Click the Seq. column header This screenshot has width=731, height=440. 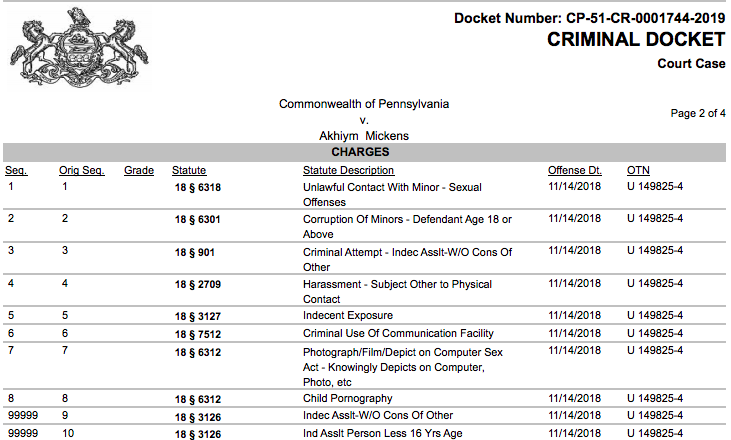(x=16, y=171)
